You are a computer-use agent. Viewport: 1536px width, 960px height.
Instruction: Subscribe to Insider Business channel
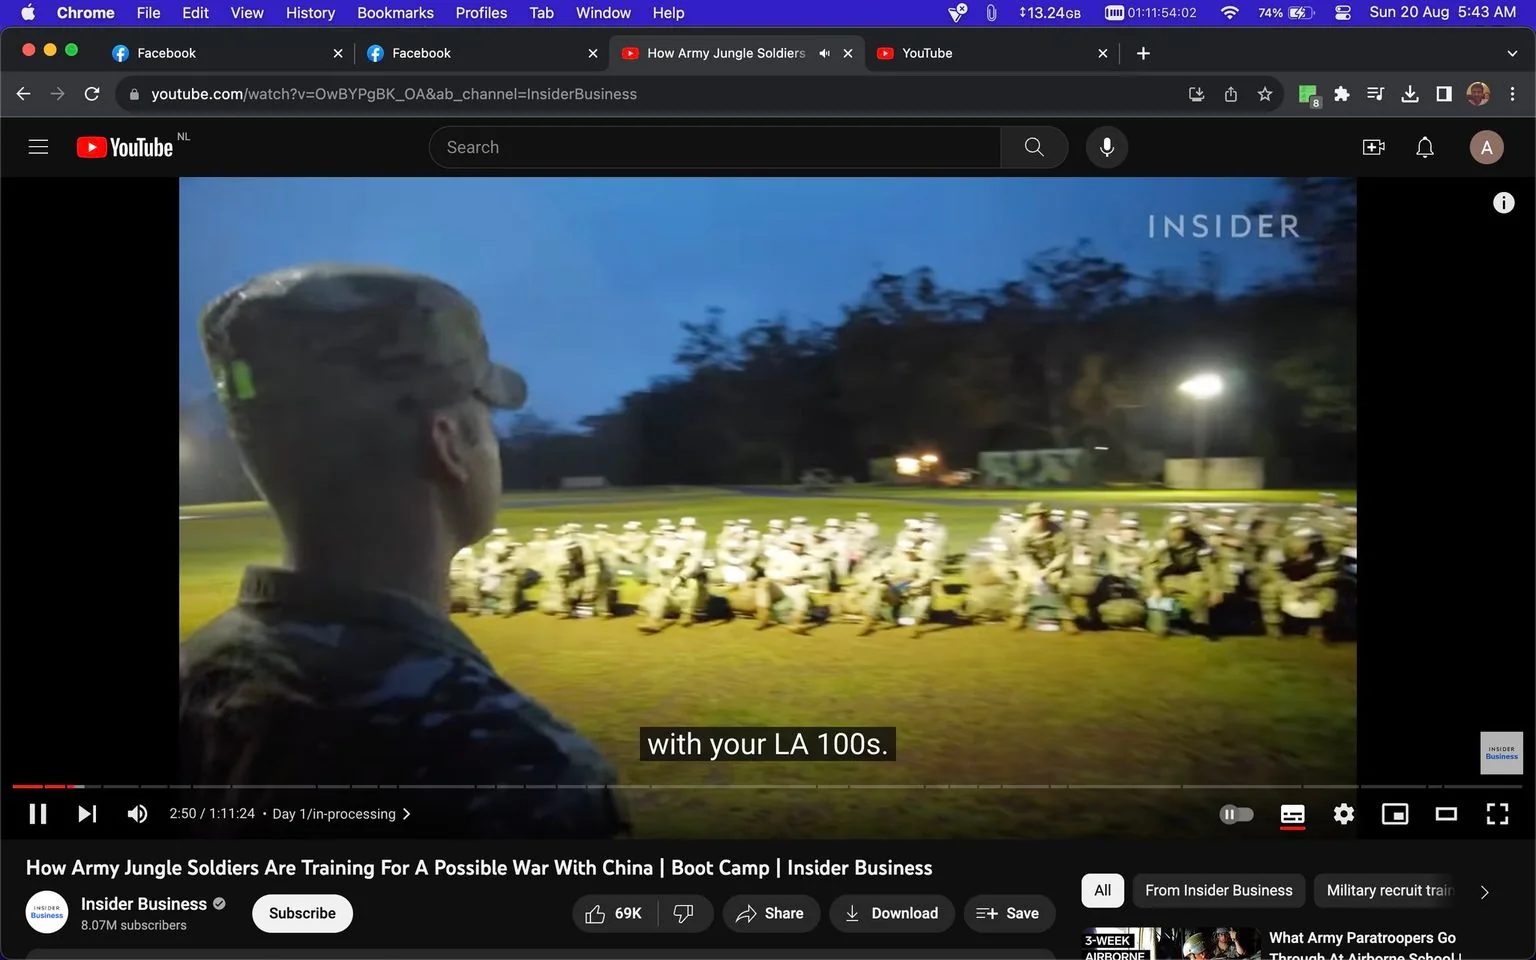coord(302,913)
